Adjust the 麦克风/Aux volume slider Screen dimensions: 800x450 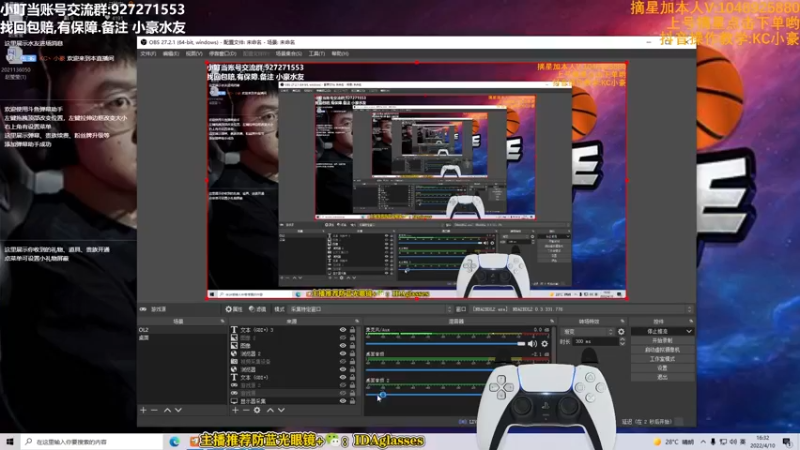445,344
